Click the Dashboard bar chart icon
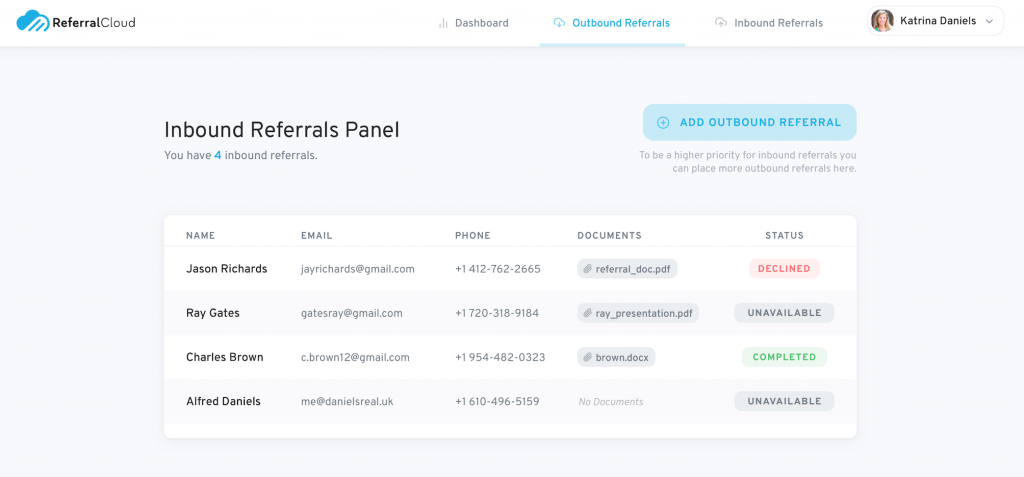 click(x=443, y=23)
